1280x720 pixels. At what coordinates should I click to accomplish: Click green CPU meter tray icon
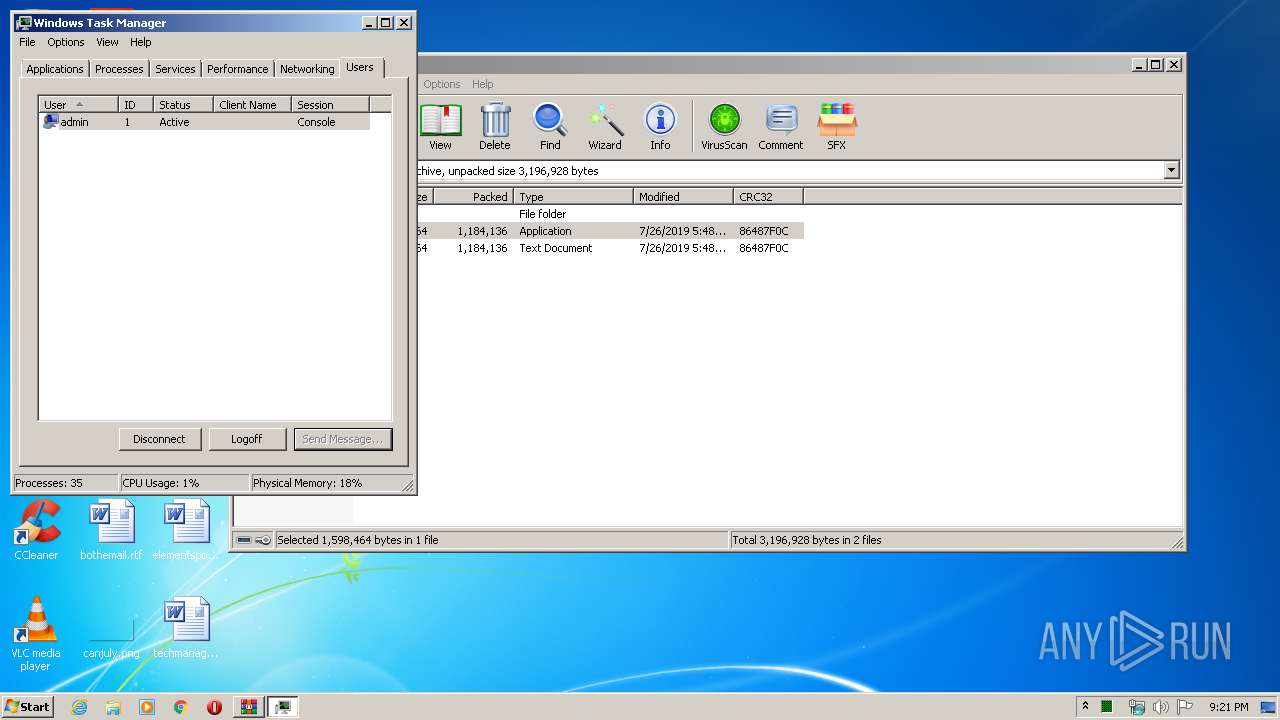(1107, 707)
